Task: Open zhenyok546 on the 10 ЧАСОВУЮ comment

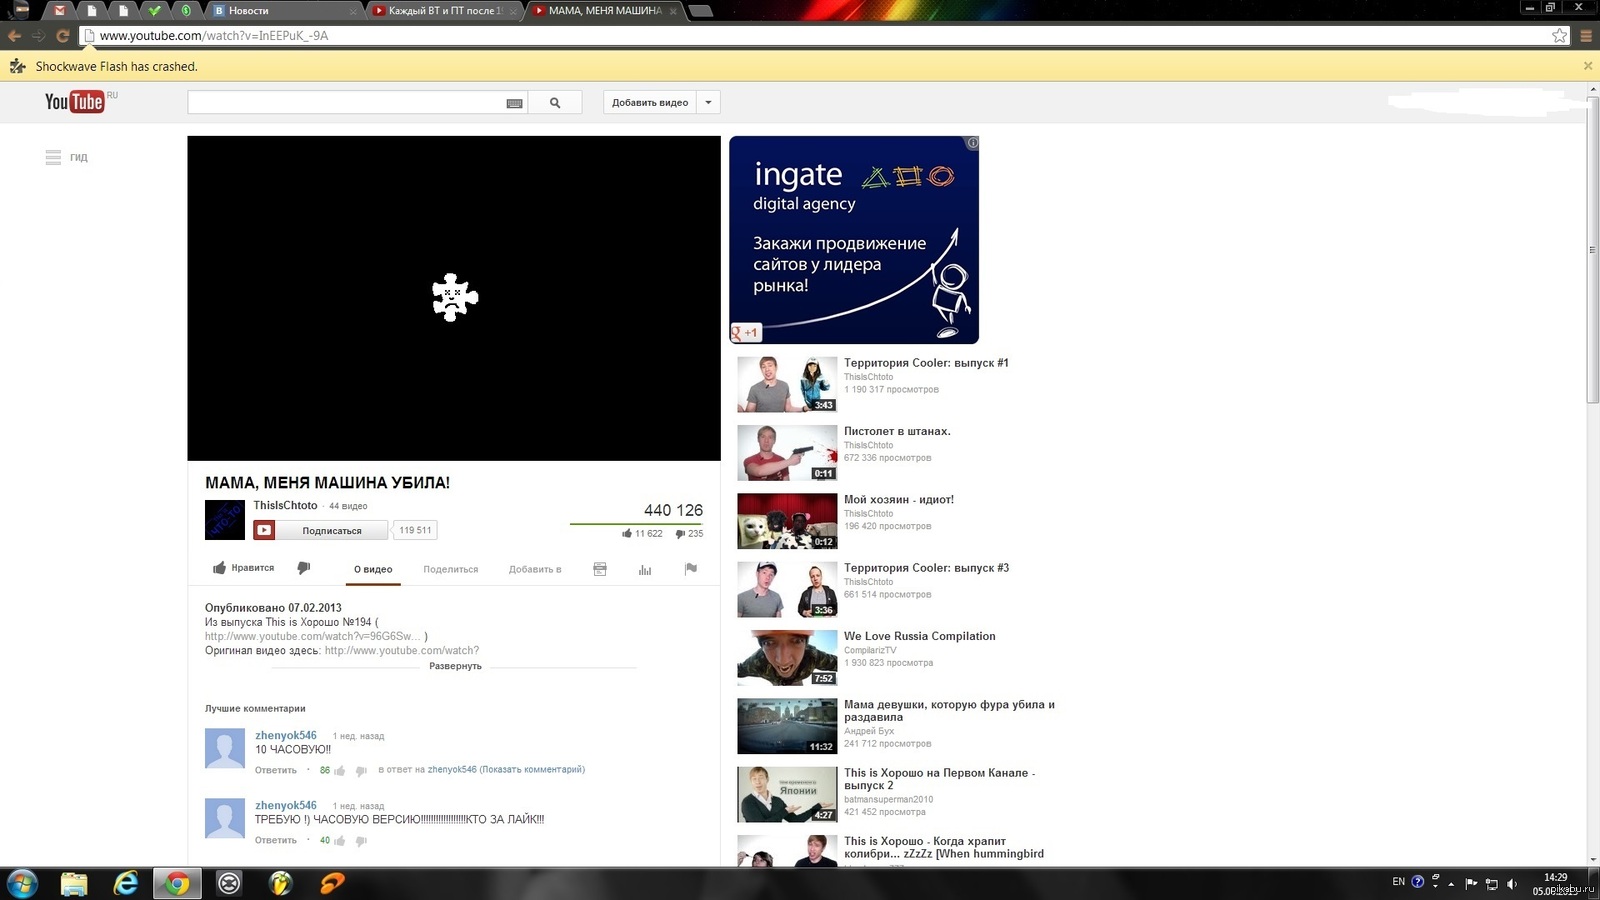Action: pos(286,735)
